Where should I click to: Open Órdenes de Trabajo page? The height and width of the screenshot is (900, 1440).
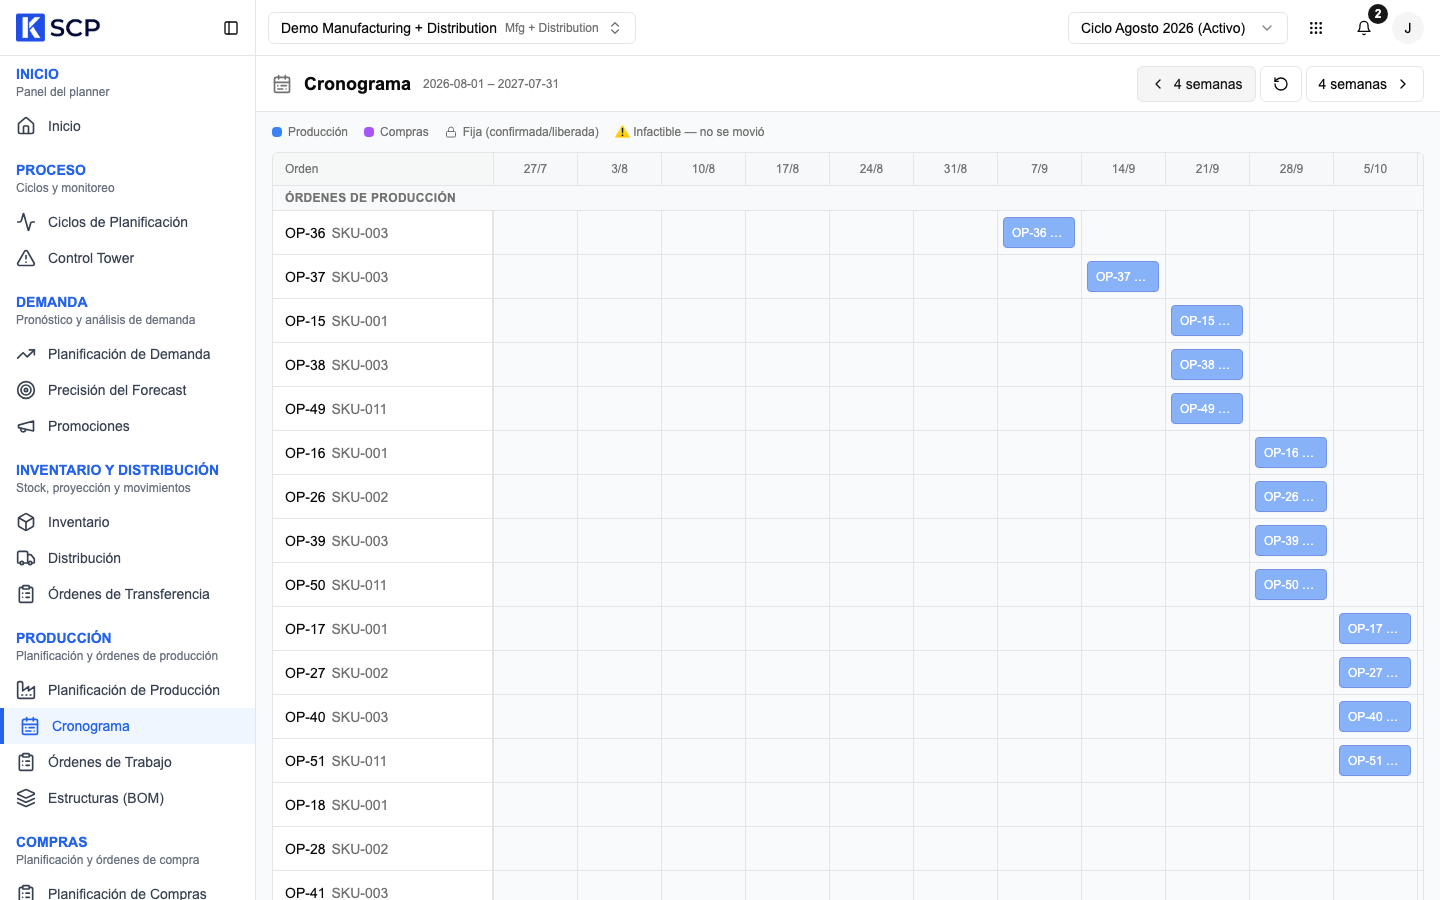pos(128,762)
